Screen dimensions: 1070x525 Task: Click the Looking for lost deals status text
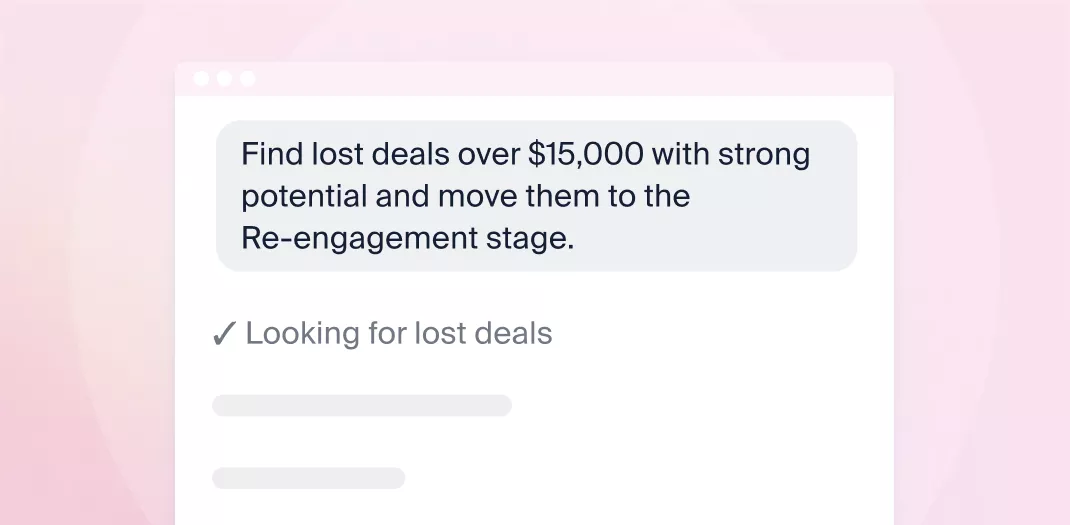tap(399, 334)
